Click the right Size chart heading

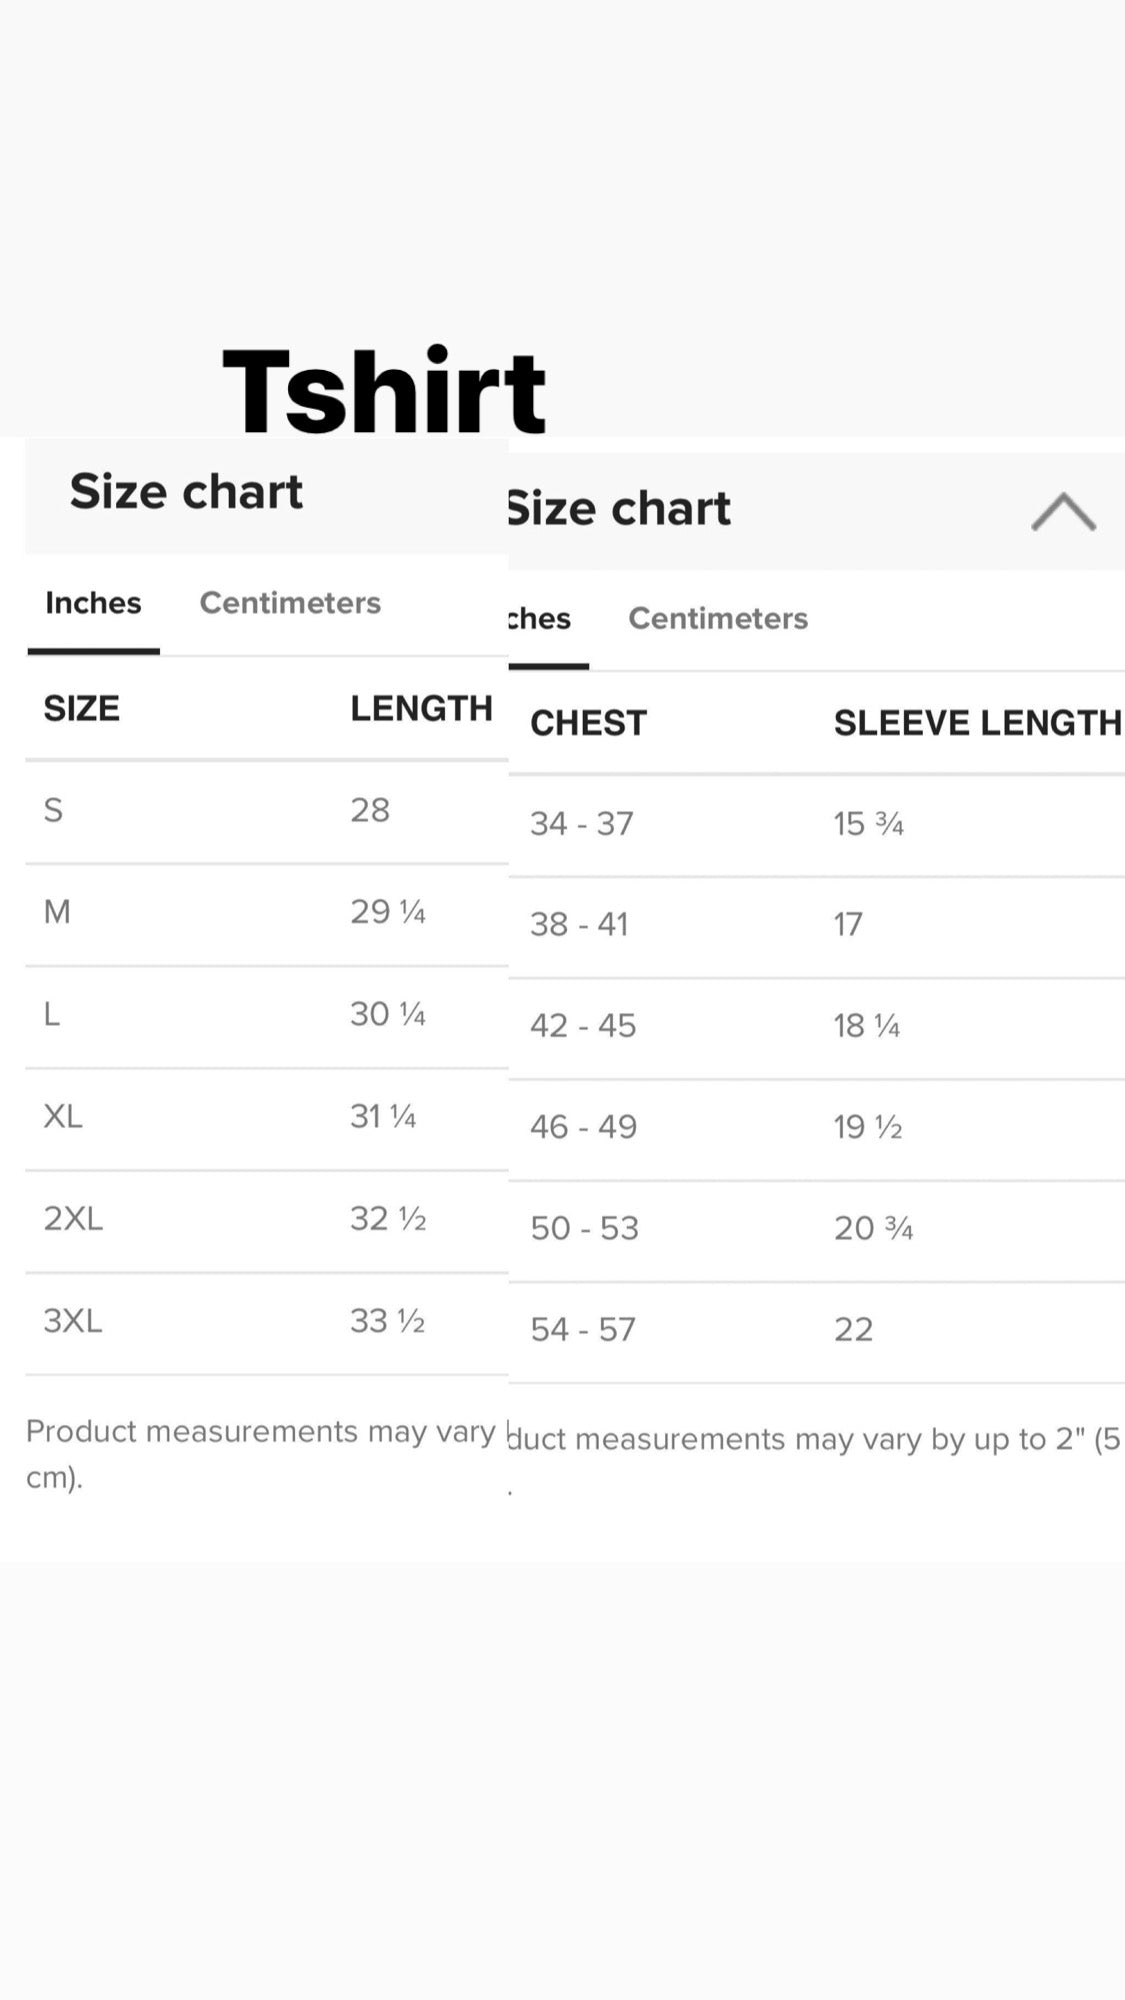point(620,509)
